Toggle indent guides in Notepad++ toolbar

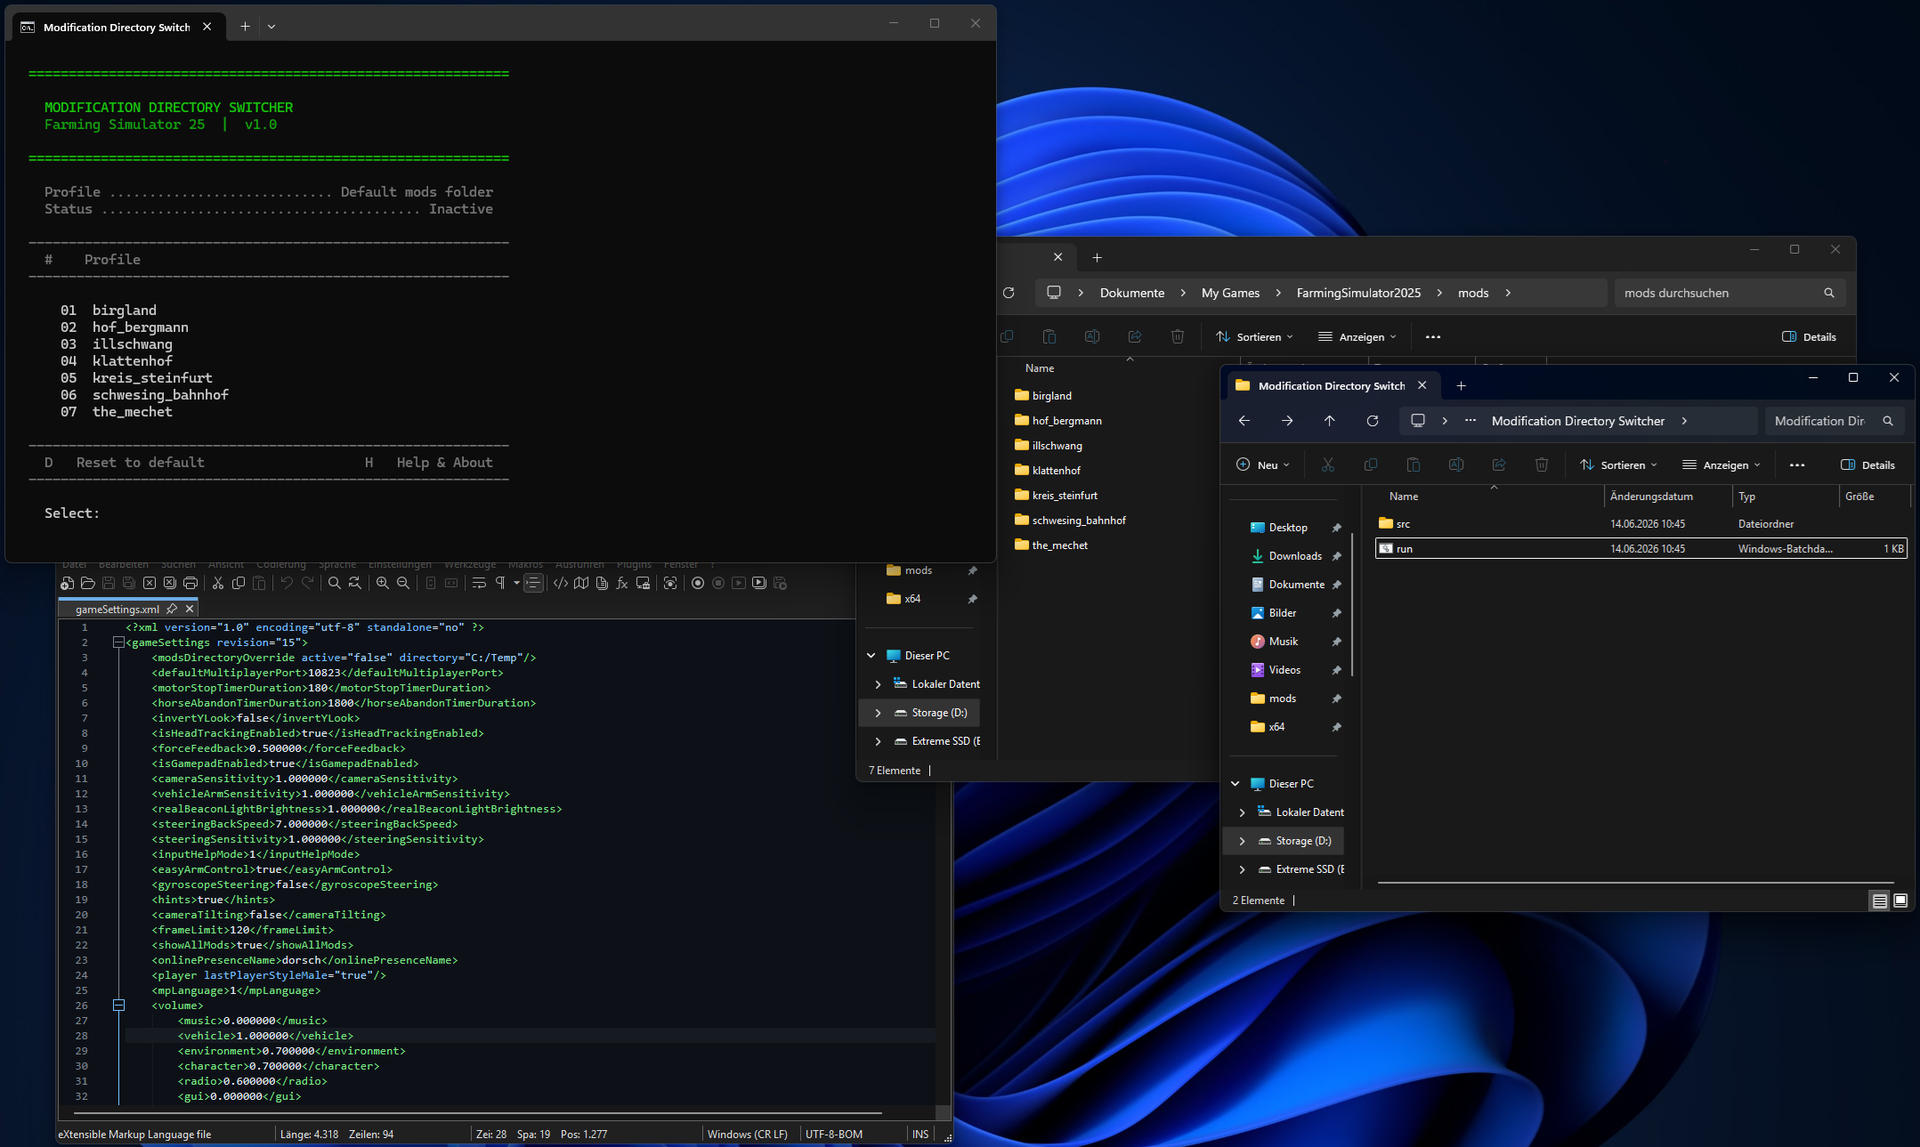[x=534, y=583]
